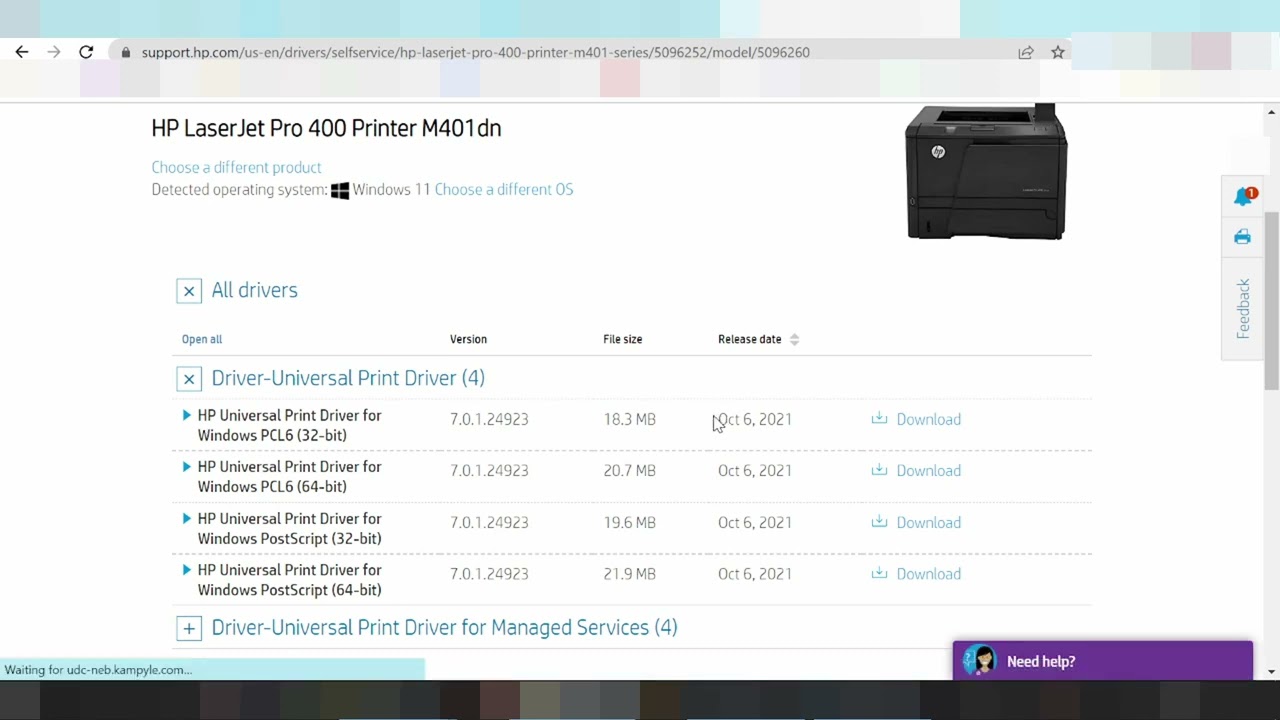The image size is (1280, 720).
Task: Click the browser forward arrow
Action: [54, 52]
